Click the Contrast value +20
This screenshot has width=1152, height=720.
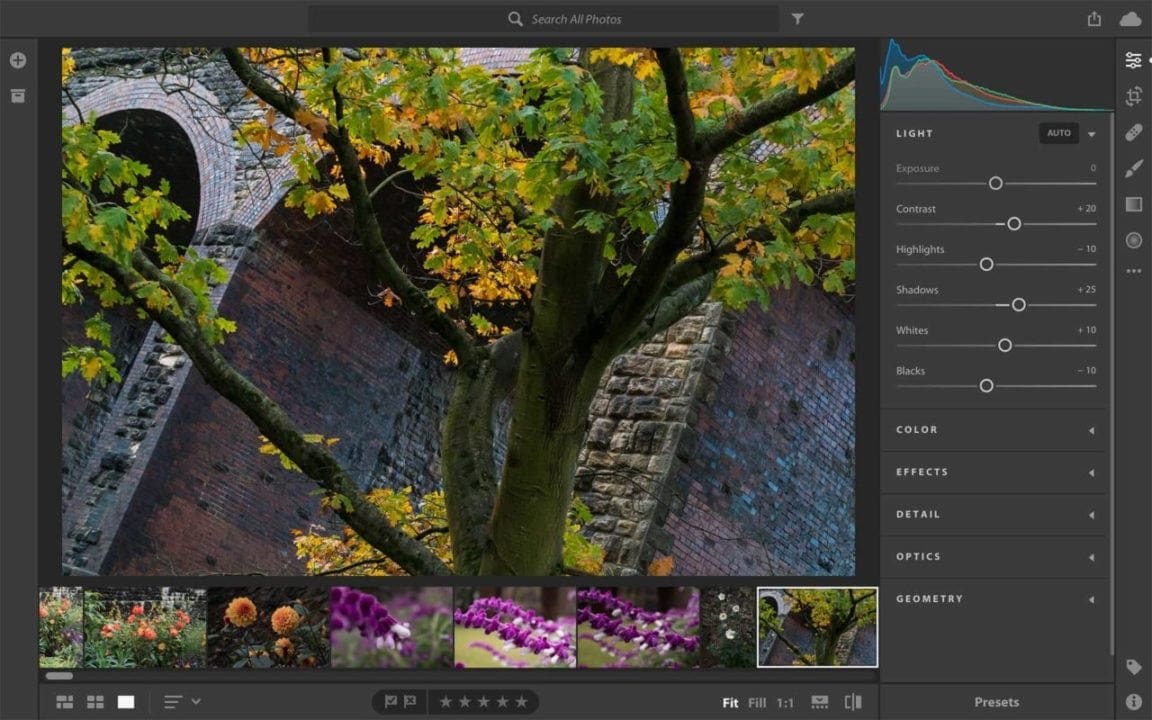coord(1087,209)
